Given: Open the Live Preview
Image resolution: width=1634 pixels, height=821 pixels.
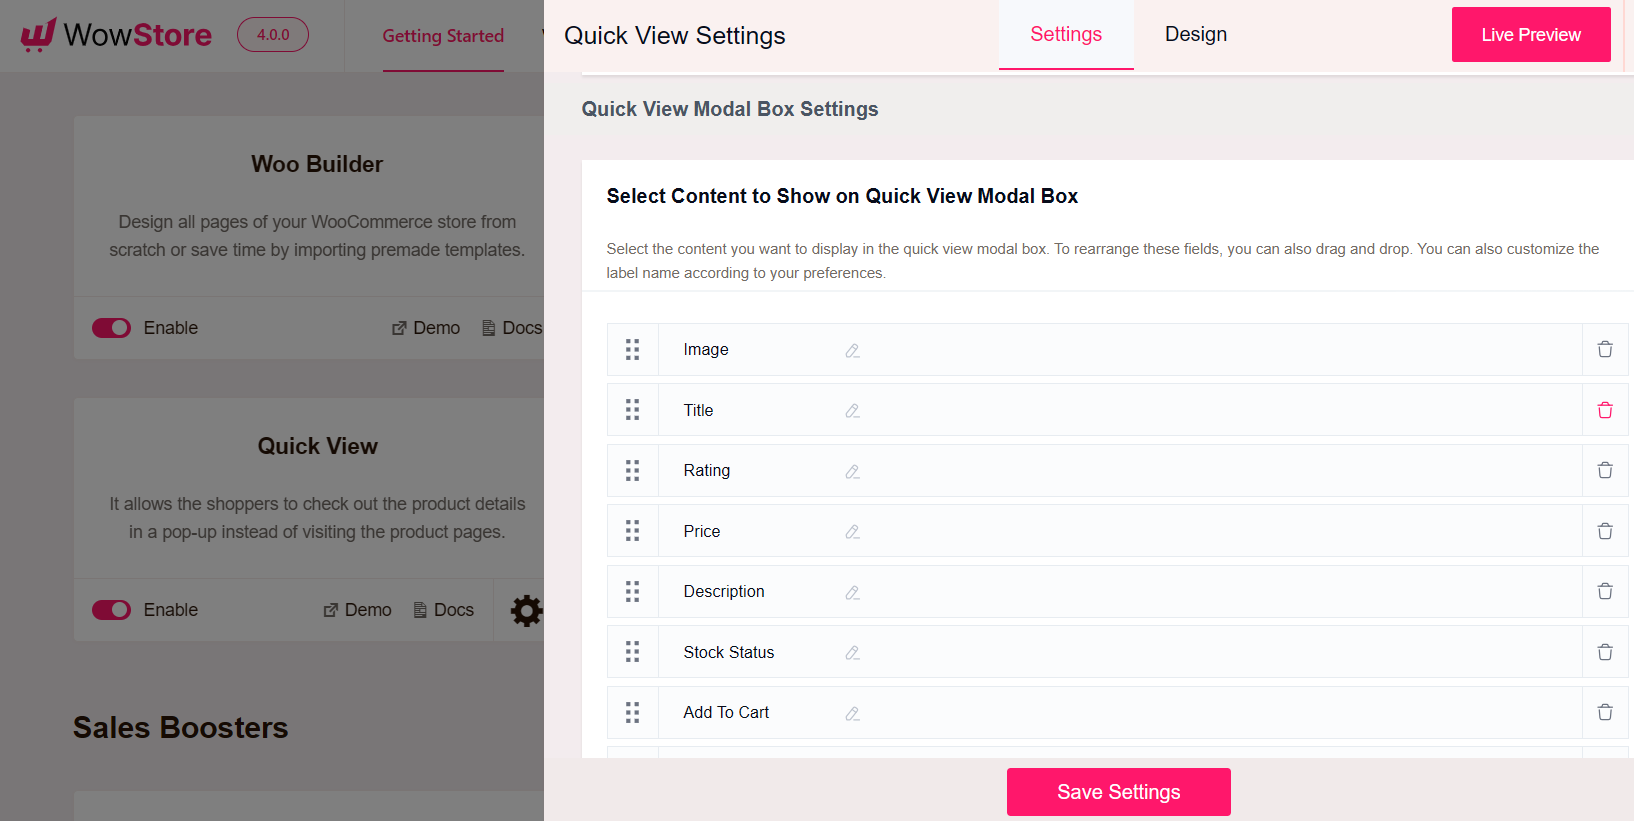Looking at the screenshot, I should click(x=1530, y=34).
